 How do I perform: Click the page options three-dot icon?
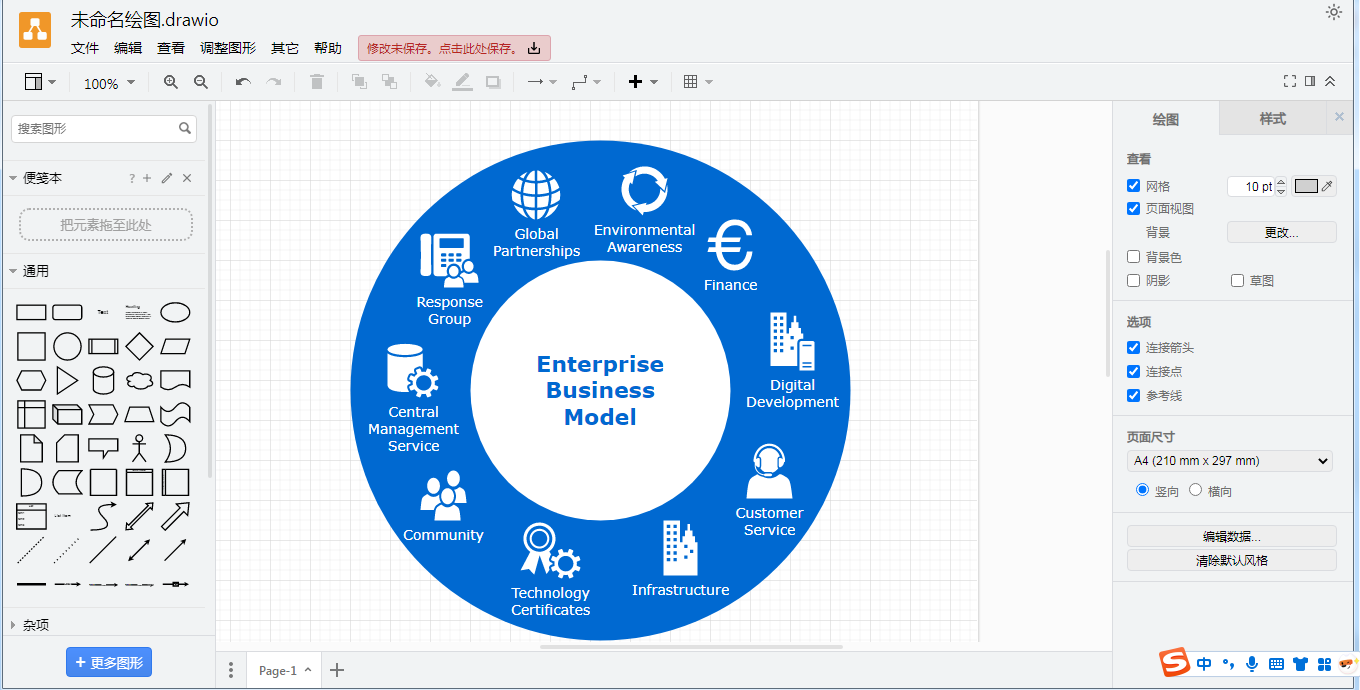(231, 670)
